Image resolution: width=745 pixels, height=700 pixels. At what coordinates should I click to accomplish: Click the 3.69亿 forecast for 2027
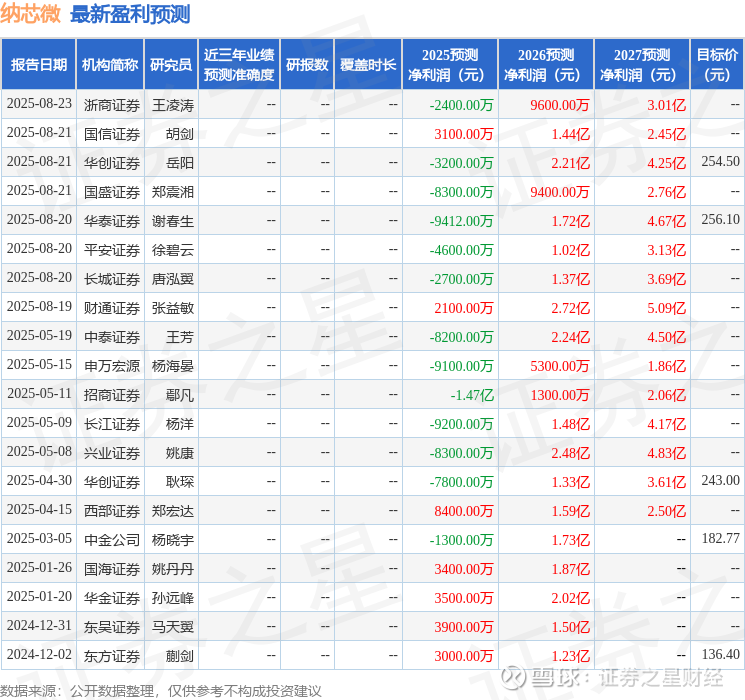(x=666, y=279)
